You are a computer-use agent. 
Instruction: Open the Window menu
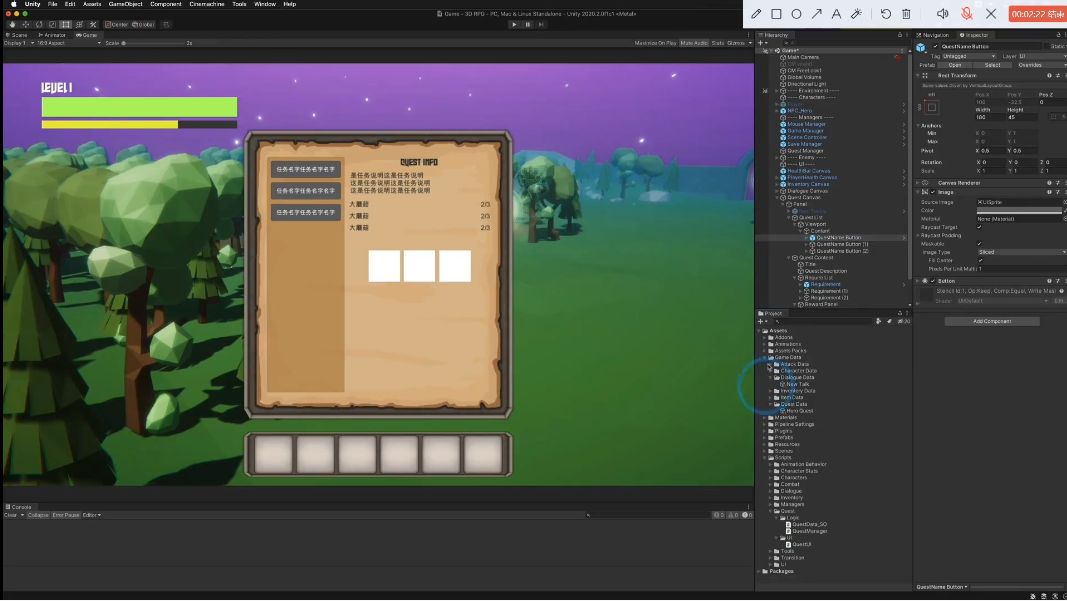(265, 4)
